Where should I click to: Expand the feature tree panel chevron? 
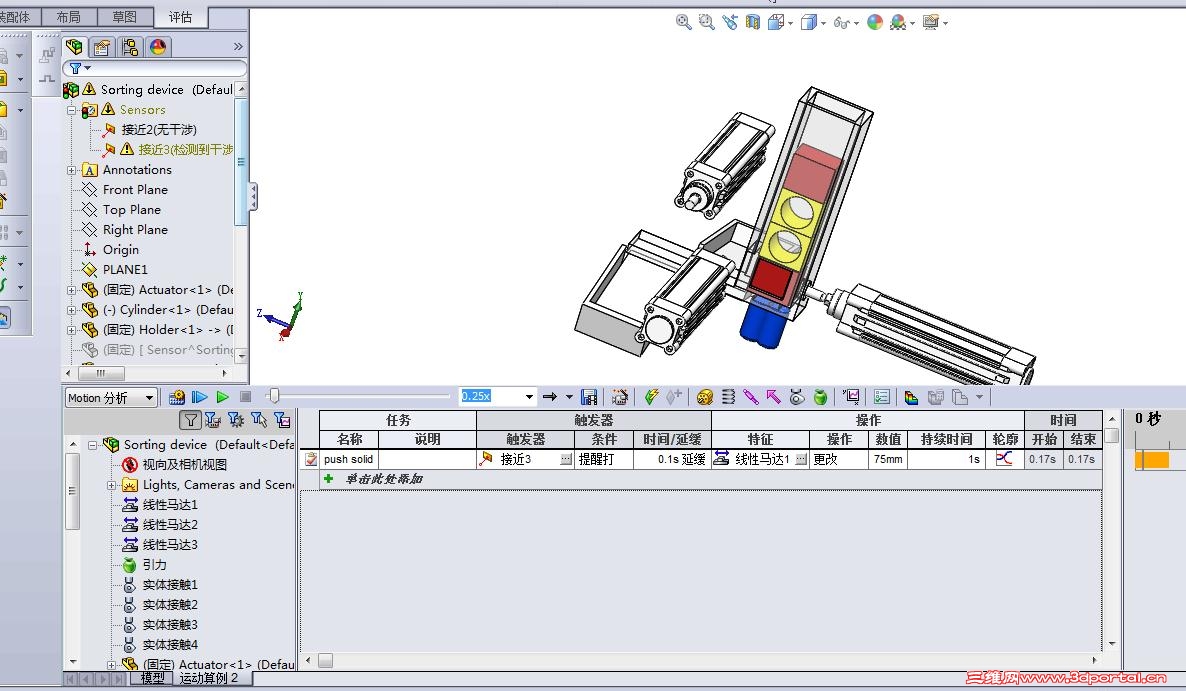point(238,47)
